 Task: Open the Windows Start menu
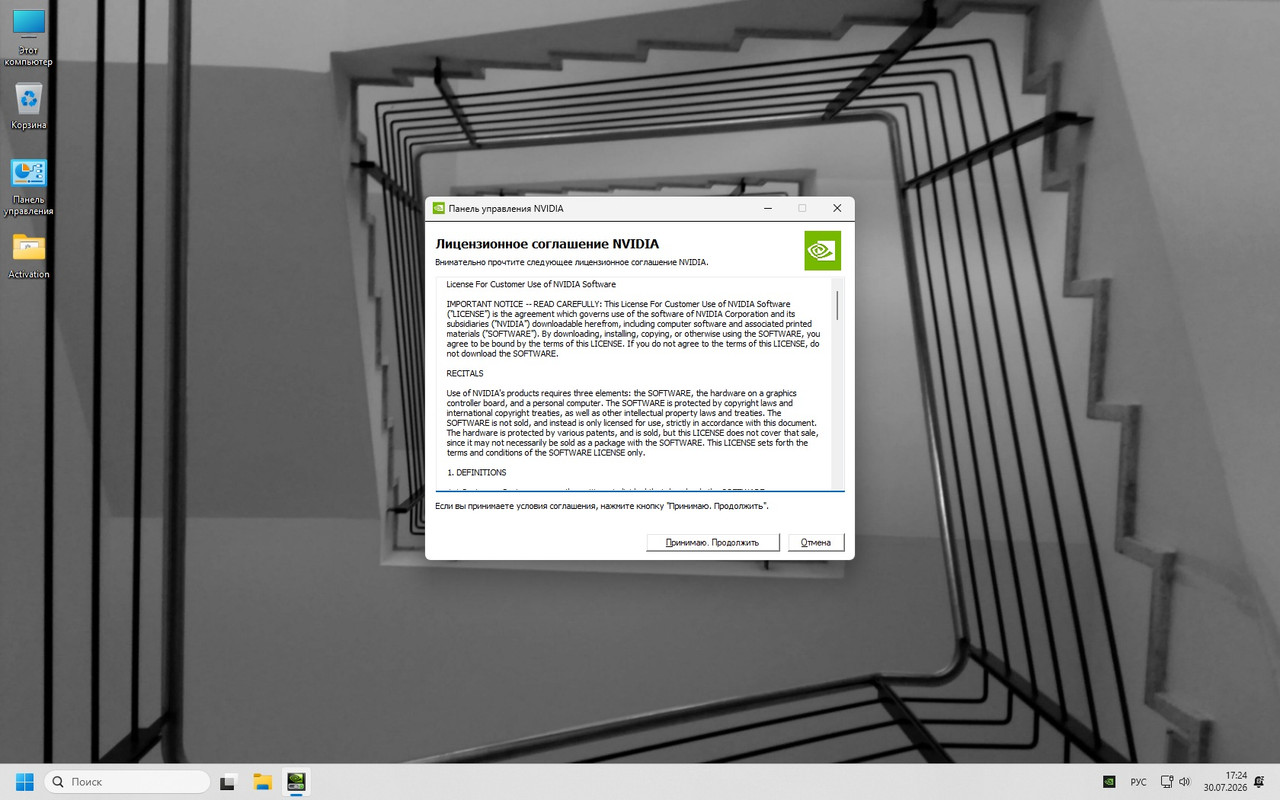23,781
